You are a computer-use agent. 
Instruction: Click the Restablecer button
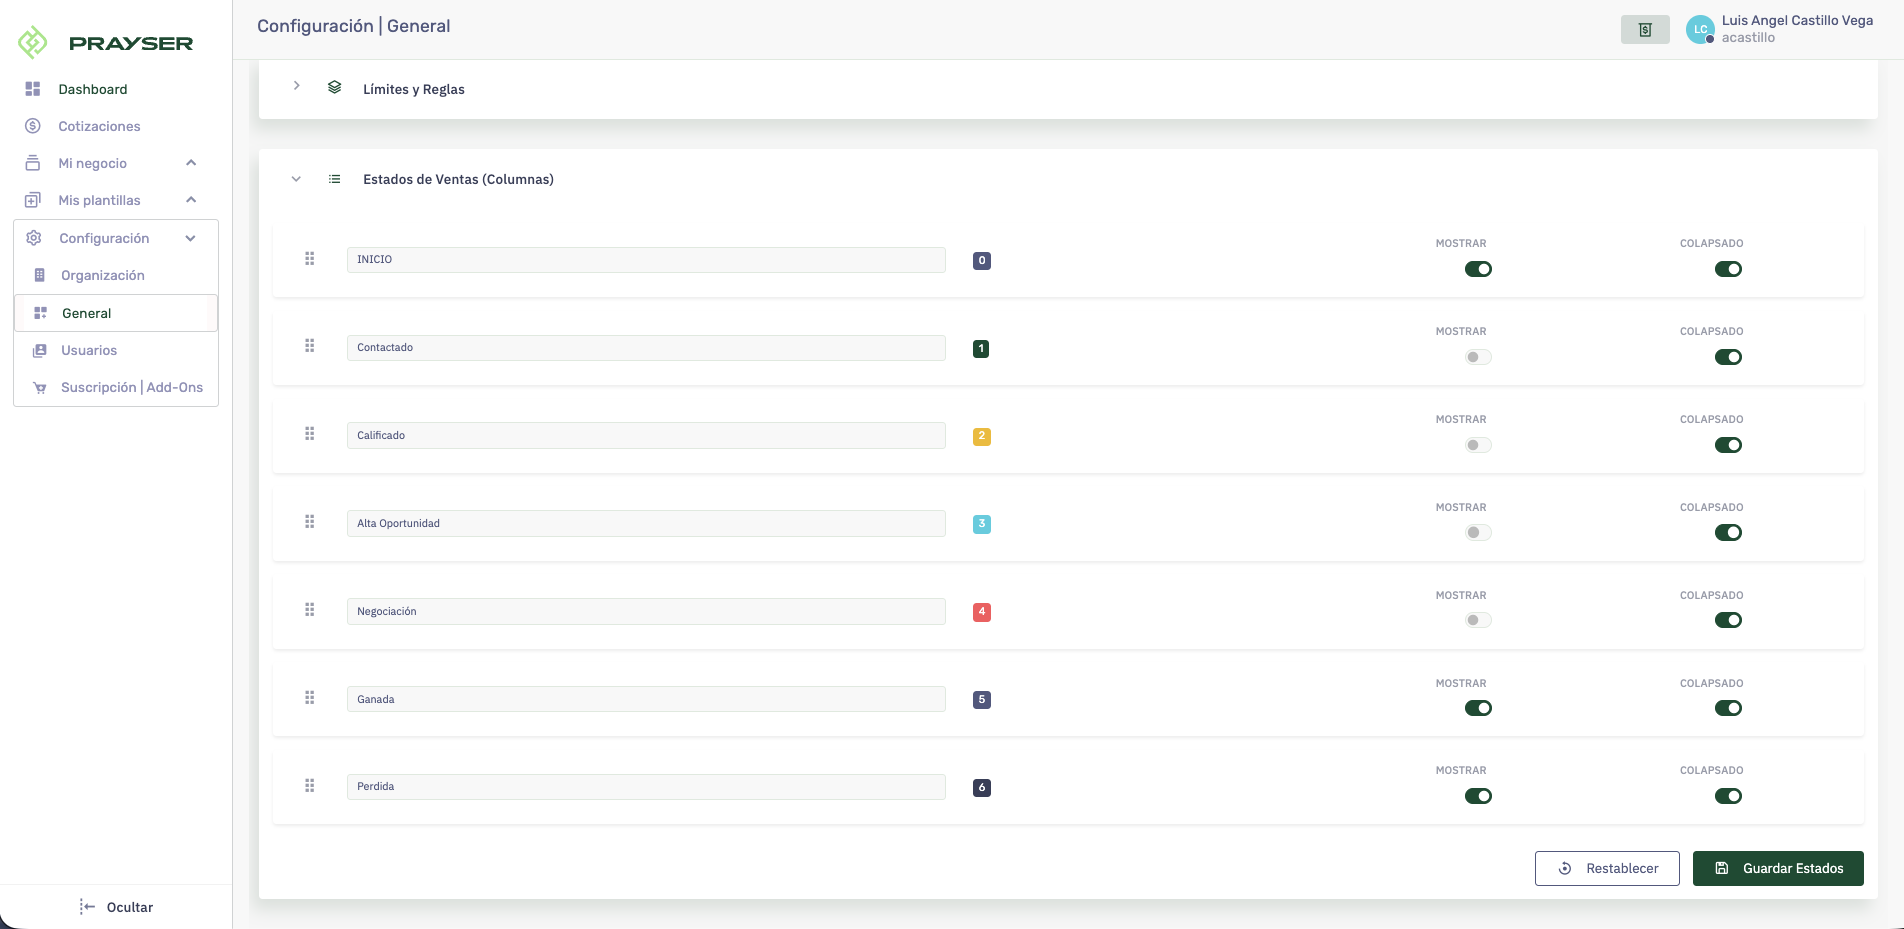coord(1607,868)
